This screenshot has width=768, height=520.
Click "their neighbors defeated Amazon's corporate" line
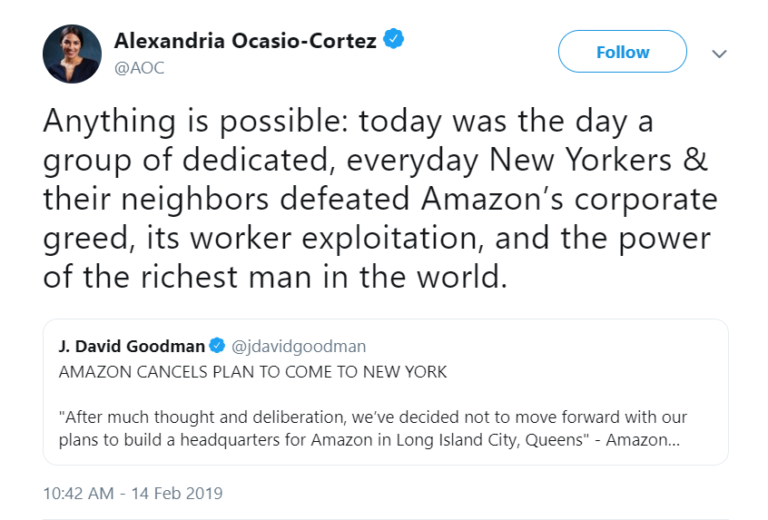380,198
